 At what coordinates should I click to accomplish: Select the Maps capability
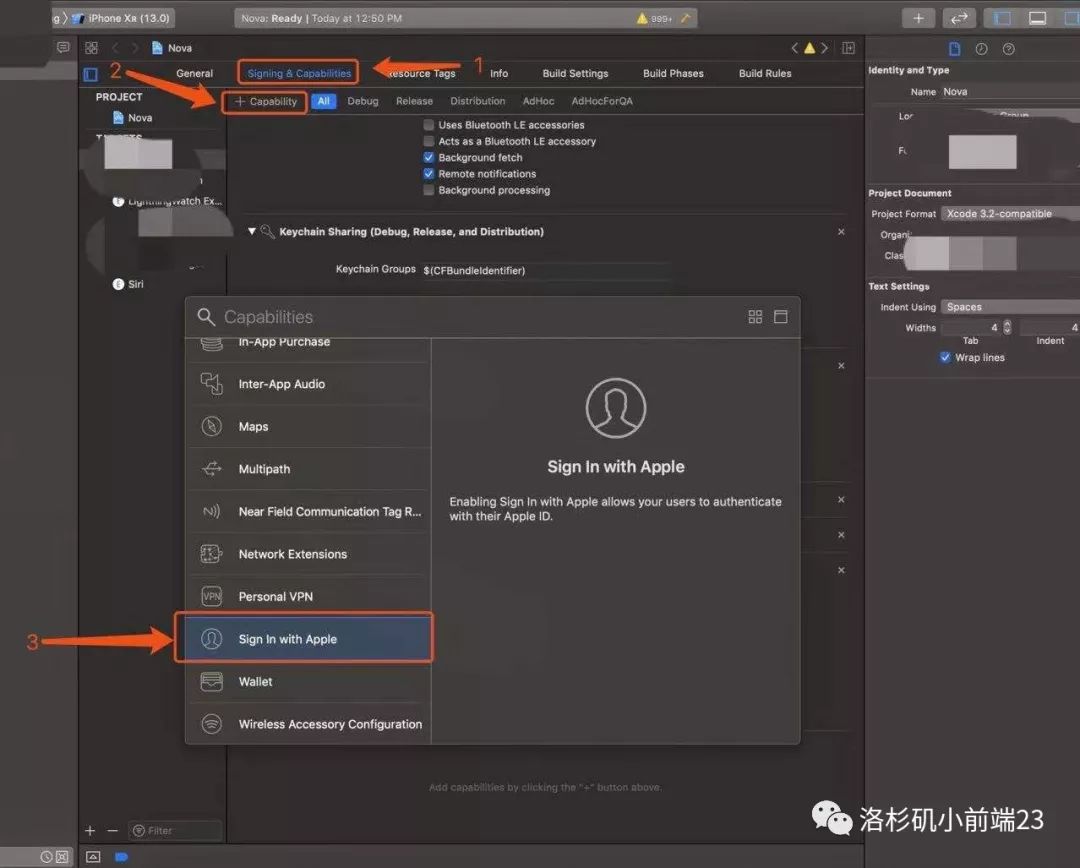(309, 426)
